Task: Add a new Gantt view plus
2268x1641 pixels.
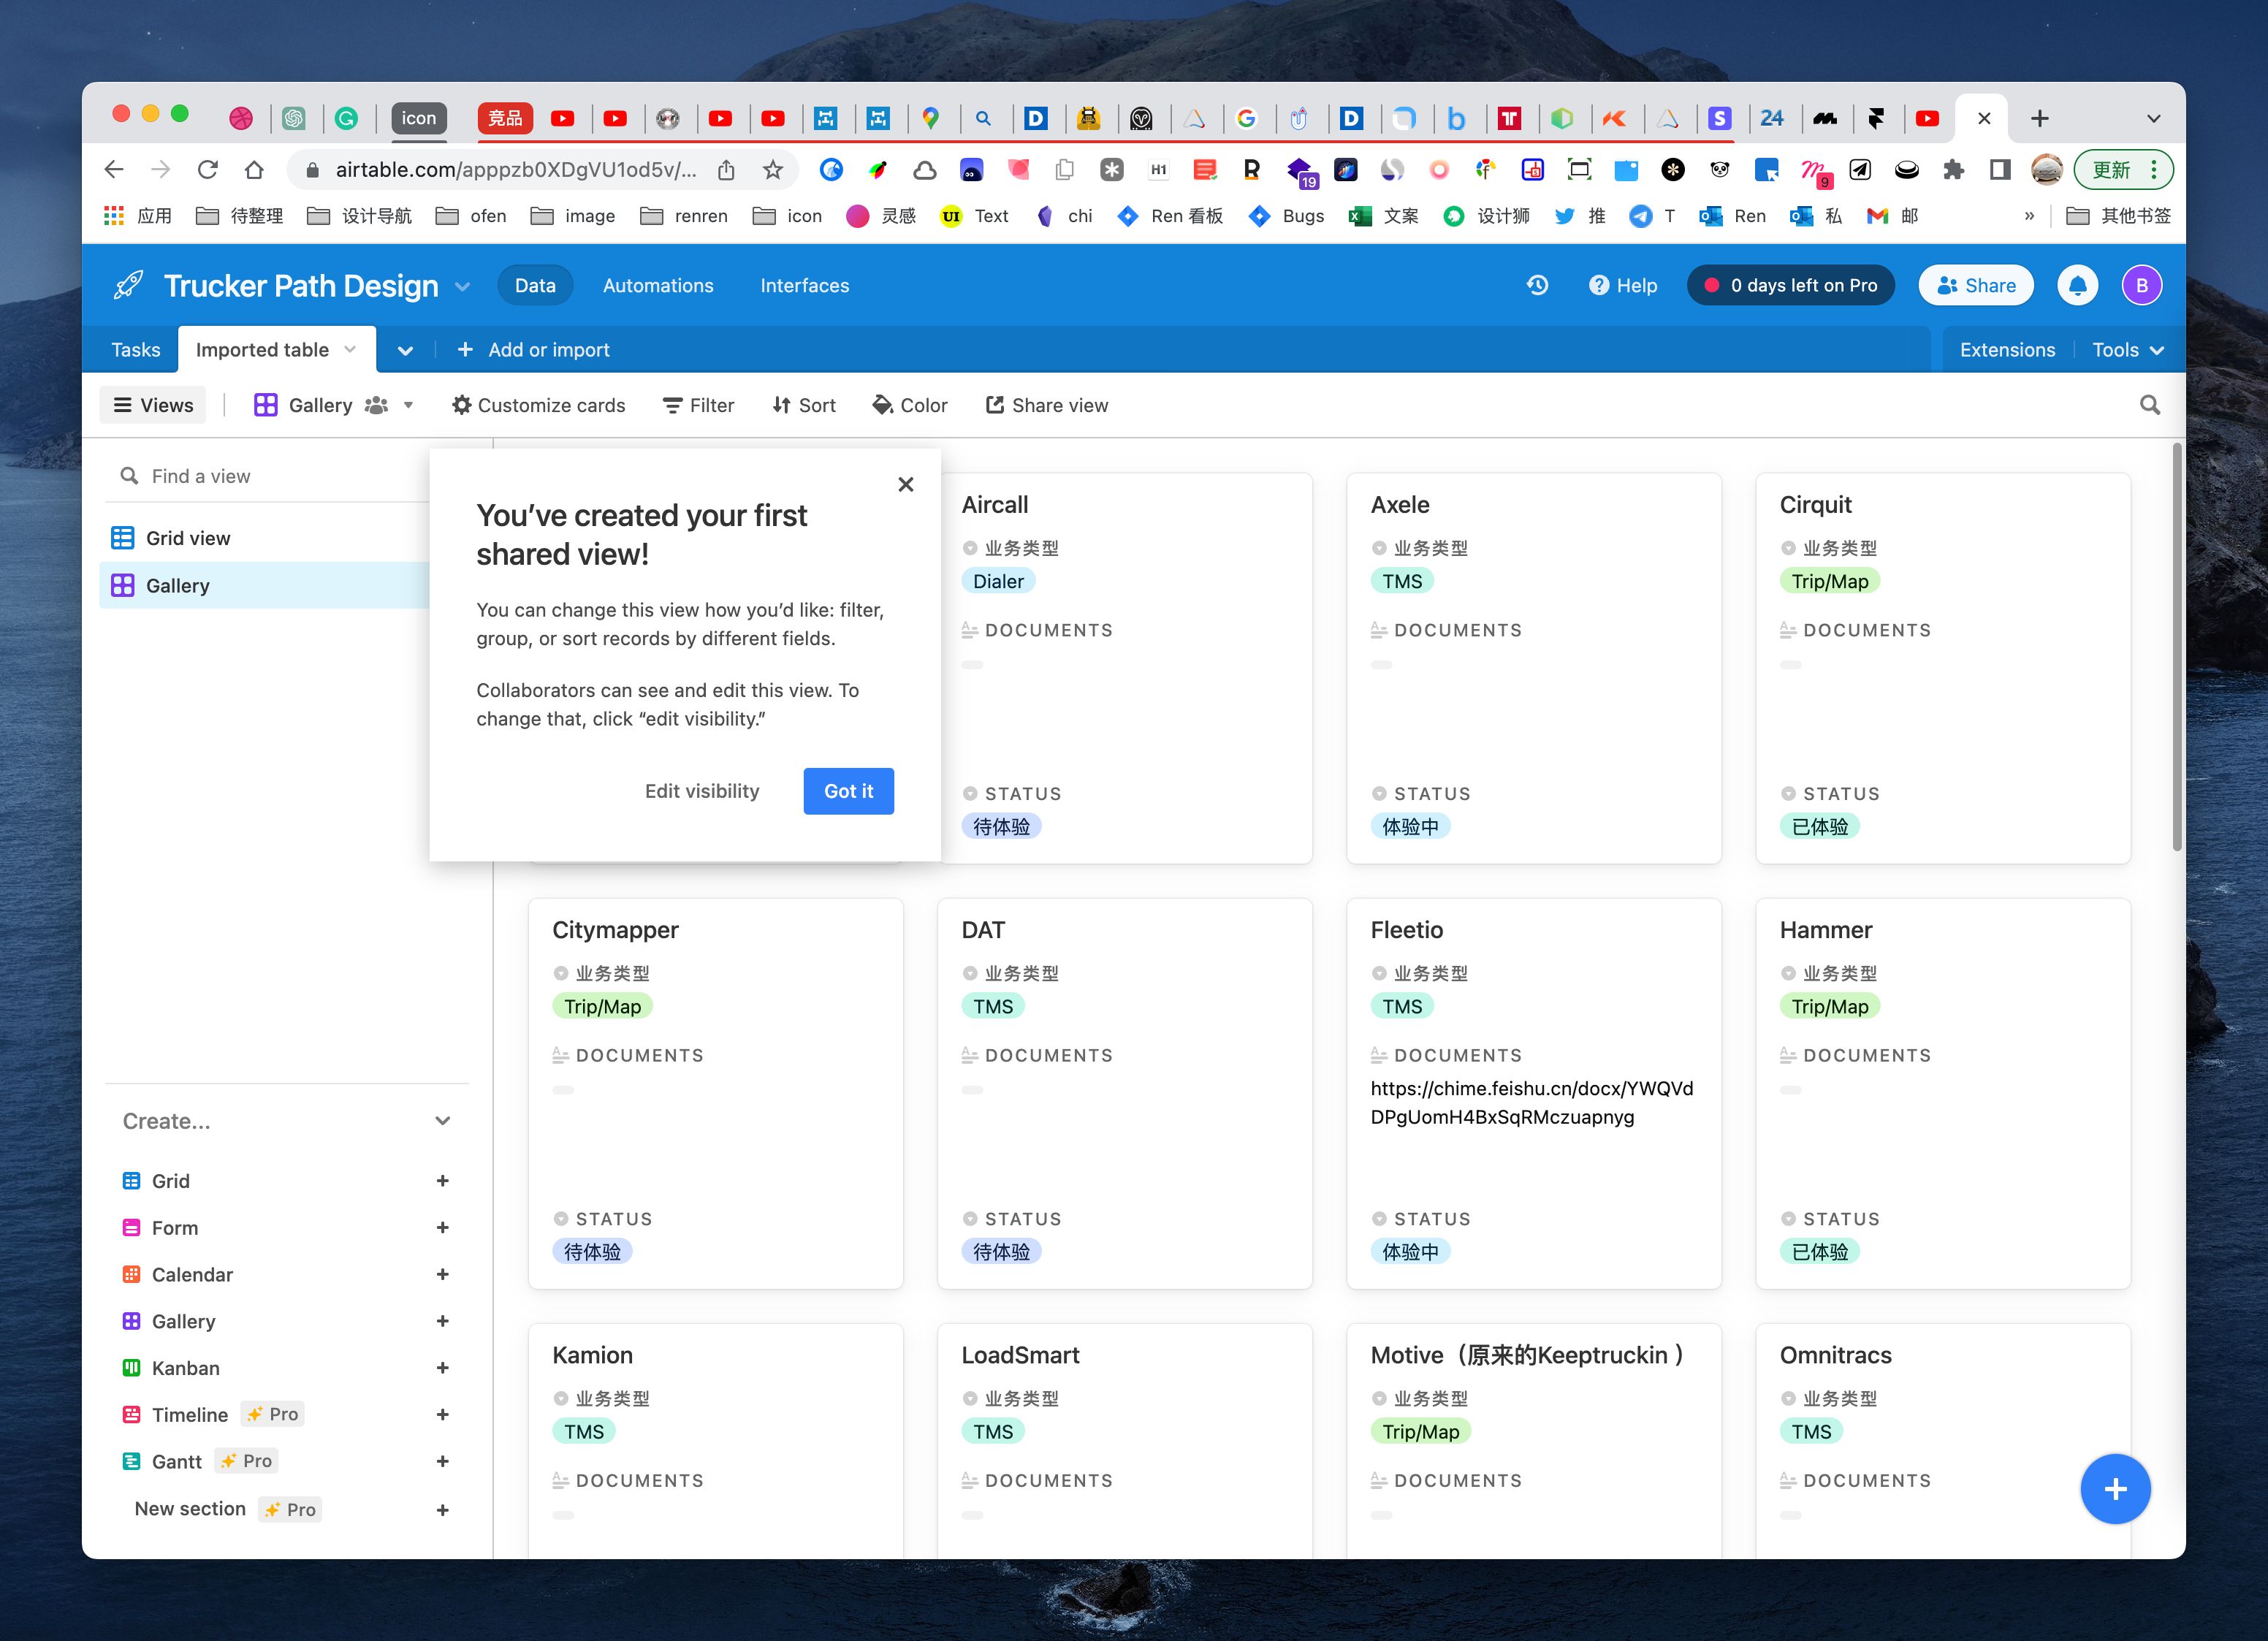Action: point(442,1461)
